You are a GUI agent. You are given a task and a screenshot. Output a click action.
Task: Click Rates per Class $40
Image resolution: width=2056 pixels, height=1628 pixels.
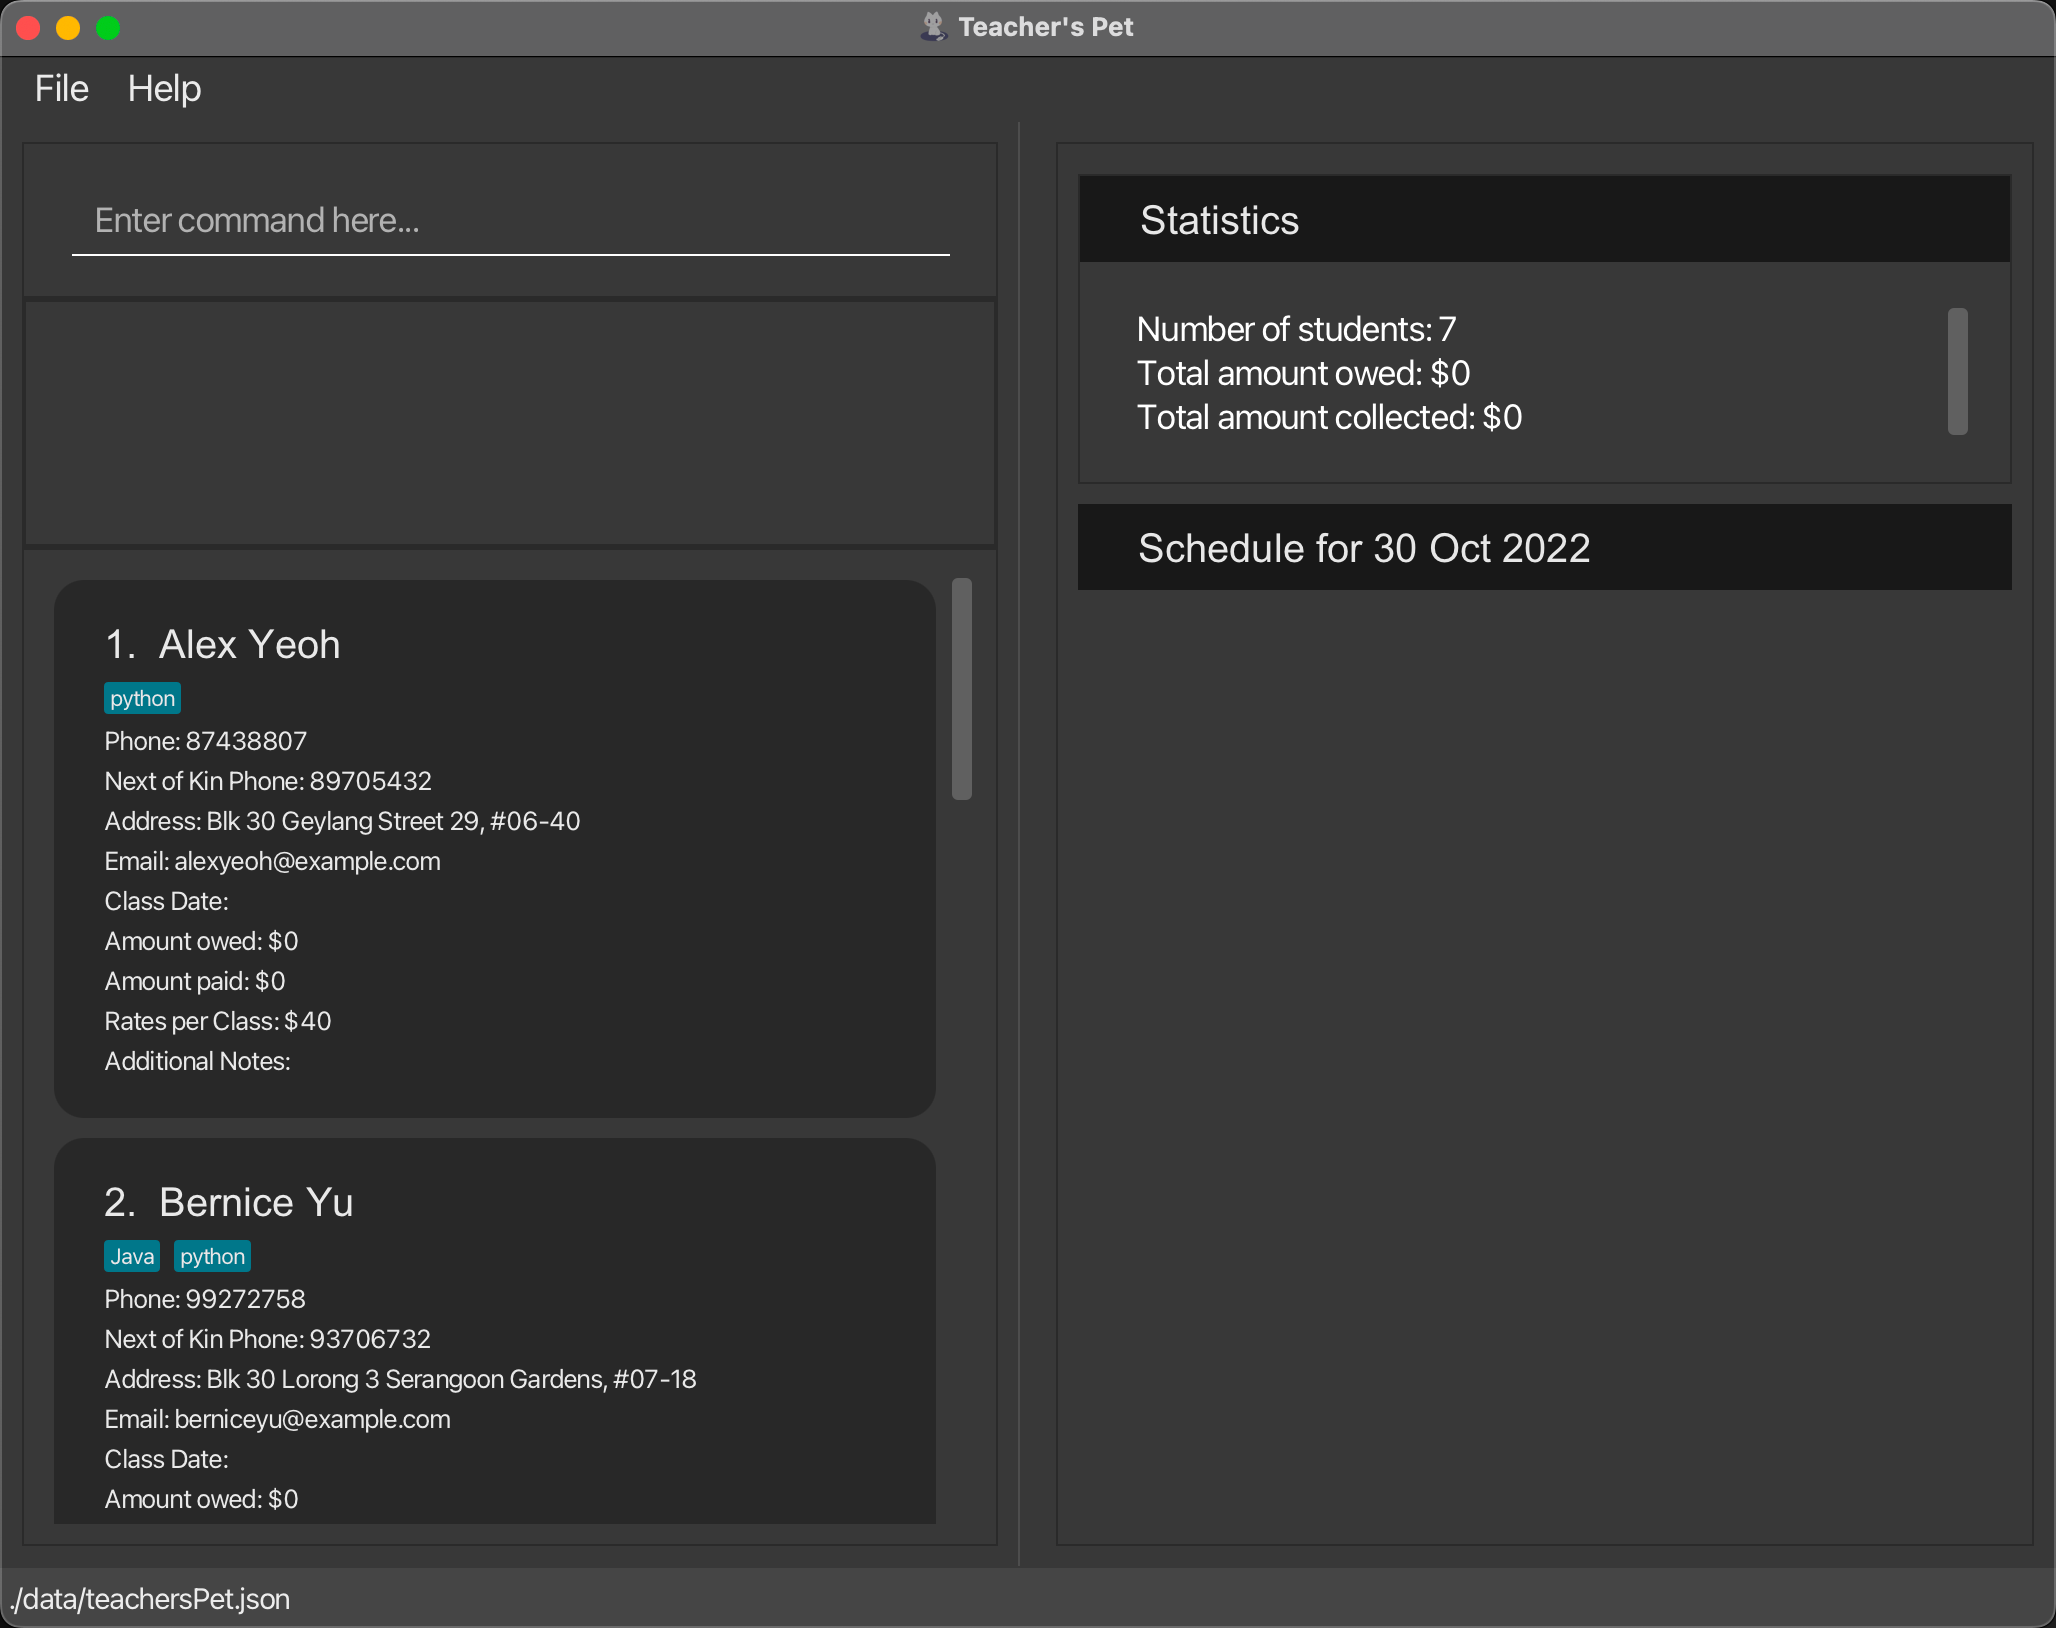point(218,1021)
